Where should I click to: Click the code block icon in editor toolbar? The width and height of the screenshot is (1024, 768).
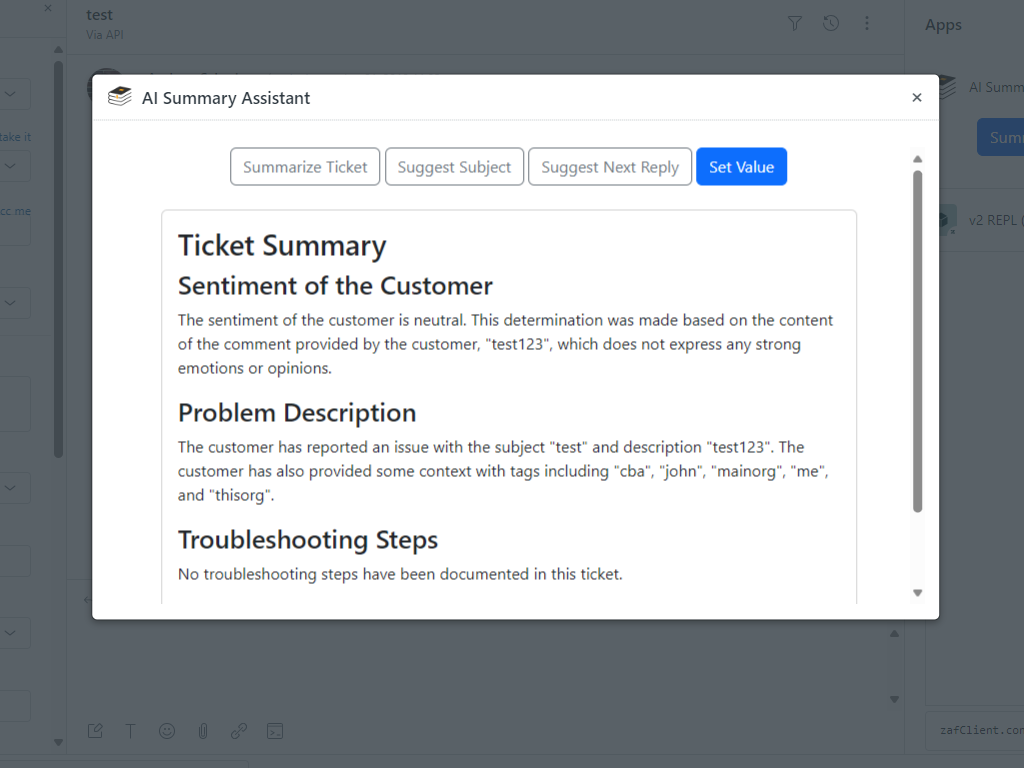(x=275, y=731)
